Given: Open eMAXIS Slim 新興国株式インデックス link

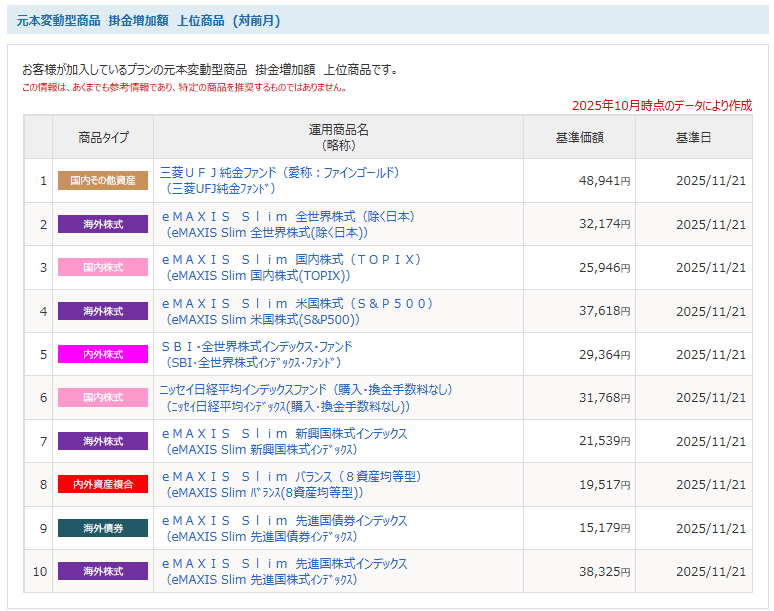Looking at the screenshot, I should (285, 441).
